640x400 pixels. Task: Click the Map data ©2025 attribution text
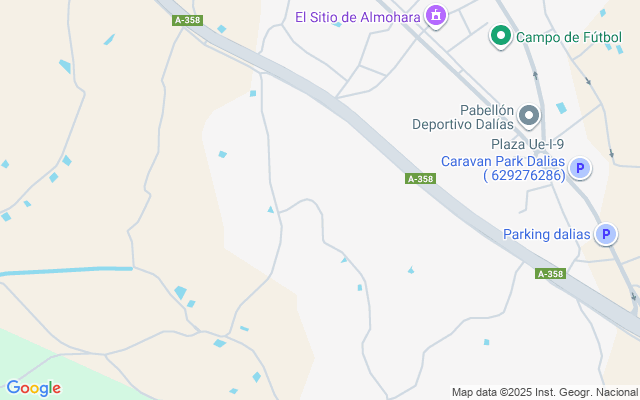point(545,392)
